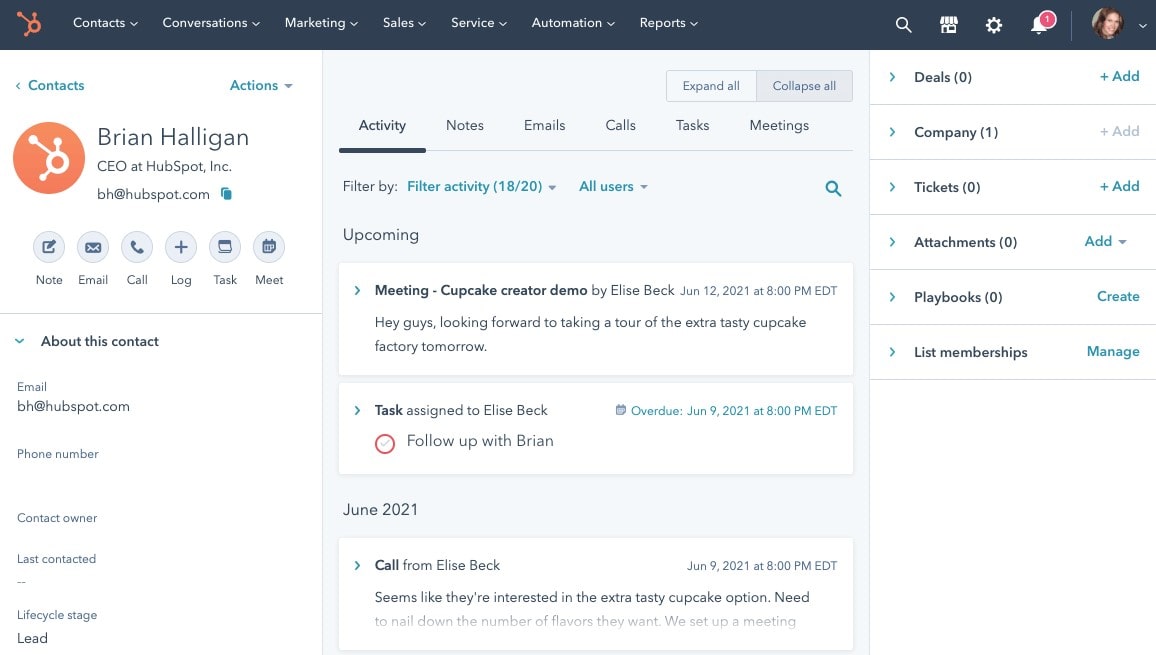Open the search magnifier in top bar
1156x655 pixels.
coord(903,25)
